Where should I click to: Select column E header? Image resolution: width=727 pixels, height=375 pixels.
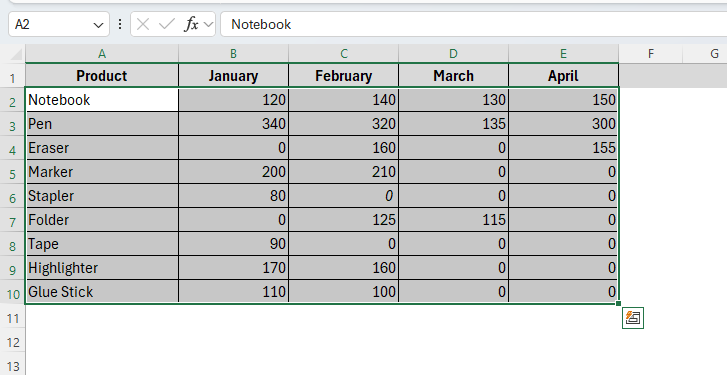click(563, 54)
